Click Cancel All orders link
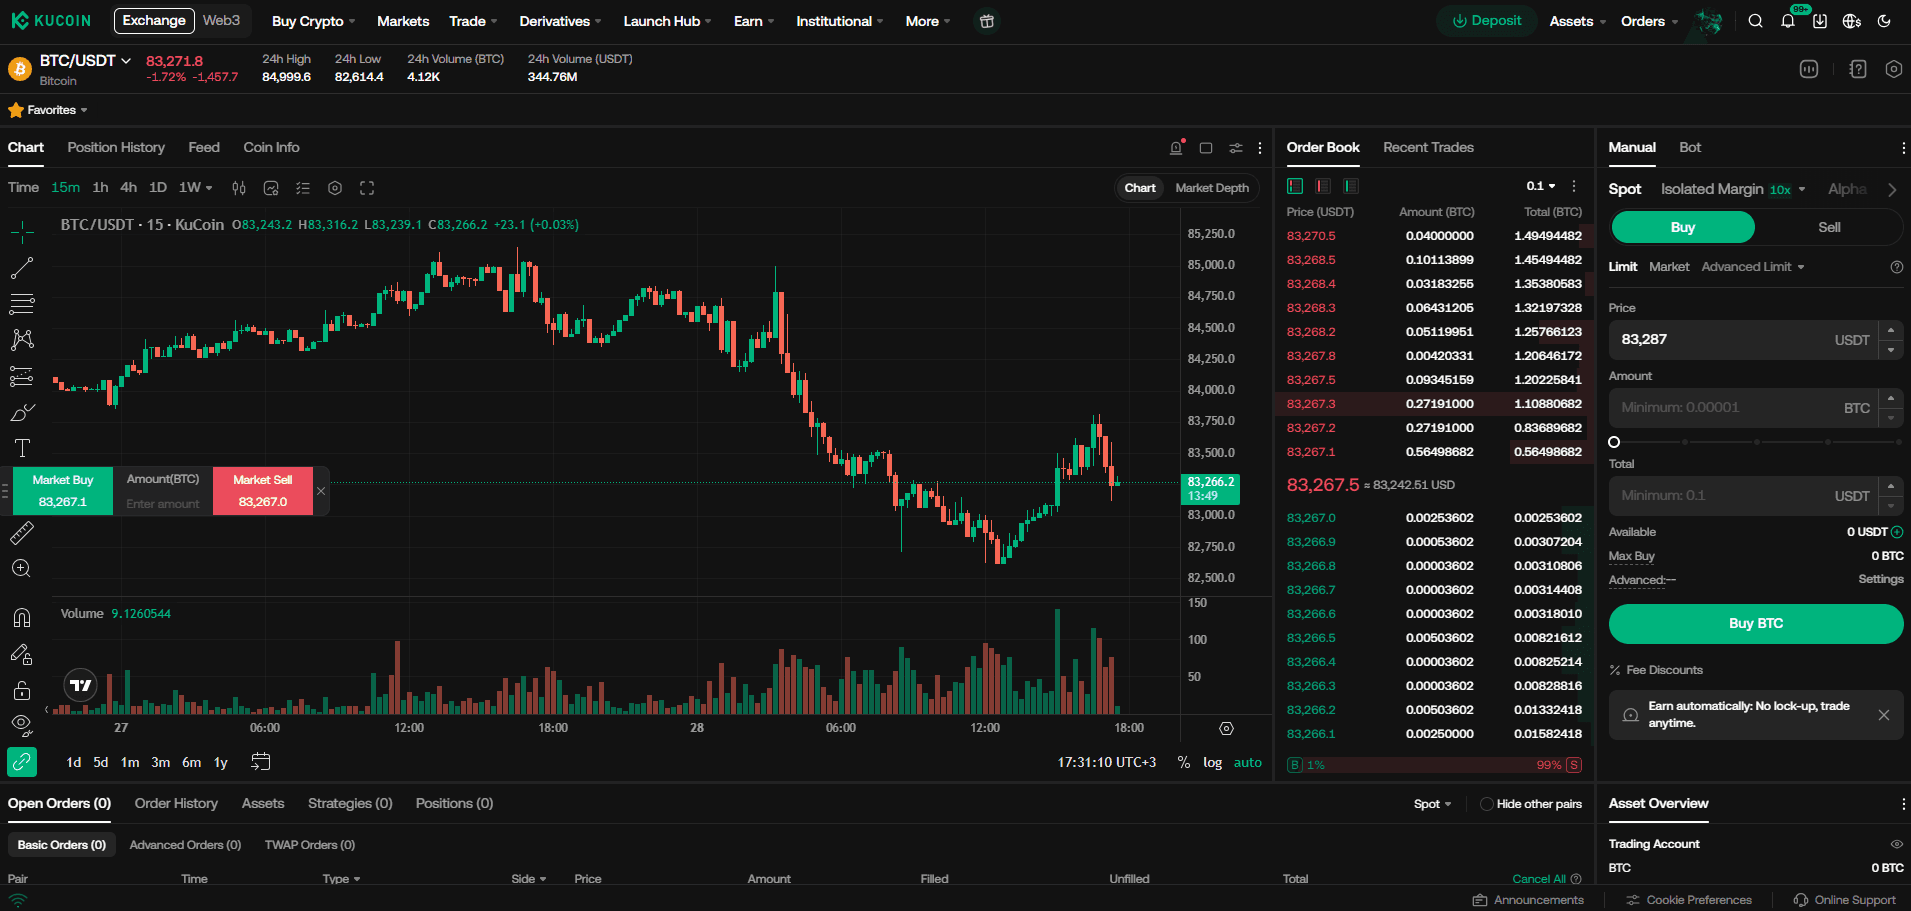This screenshot has width=1911, height=911. (1539, 879)
